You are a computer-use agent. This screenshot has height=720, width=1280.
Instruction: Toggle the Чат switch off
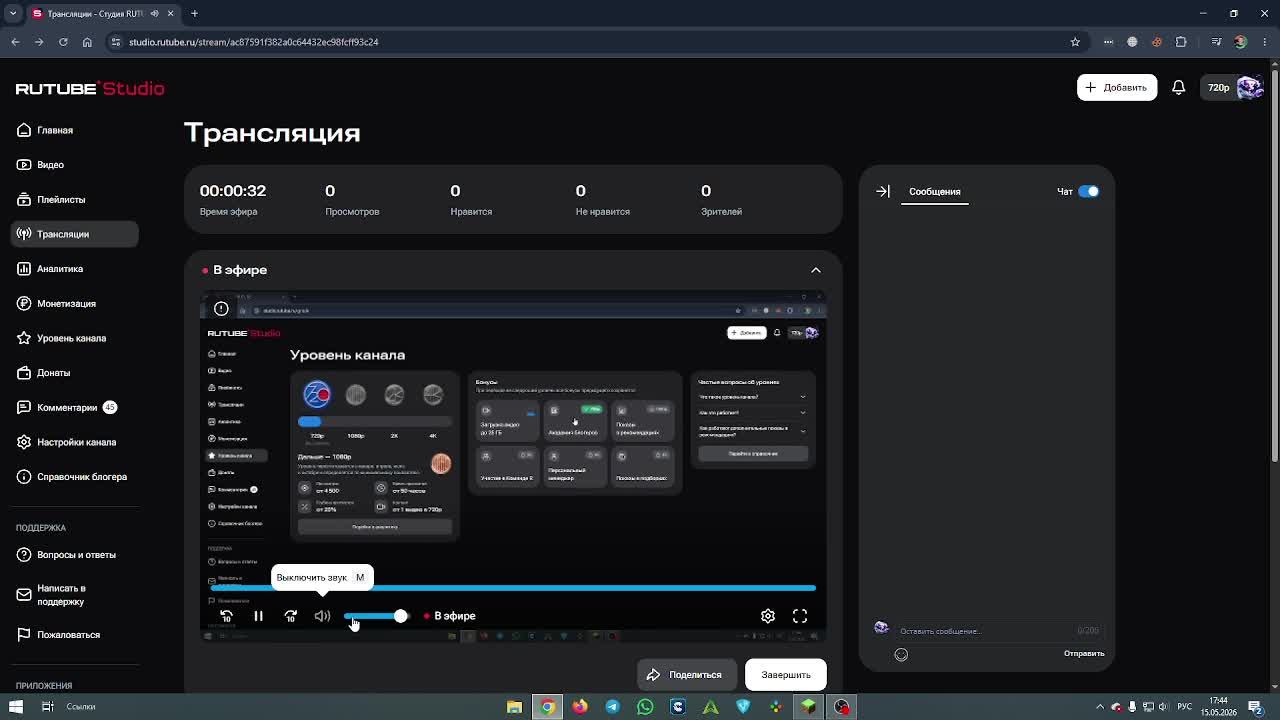[x=1088, y=191]
